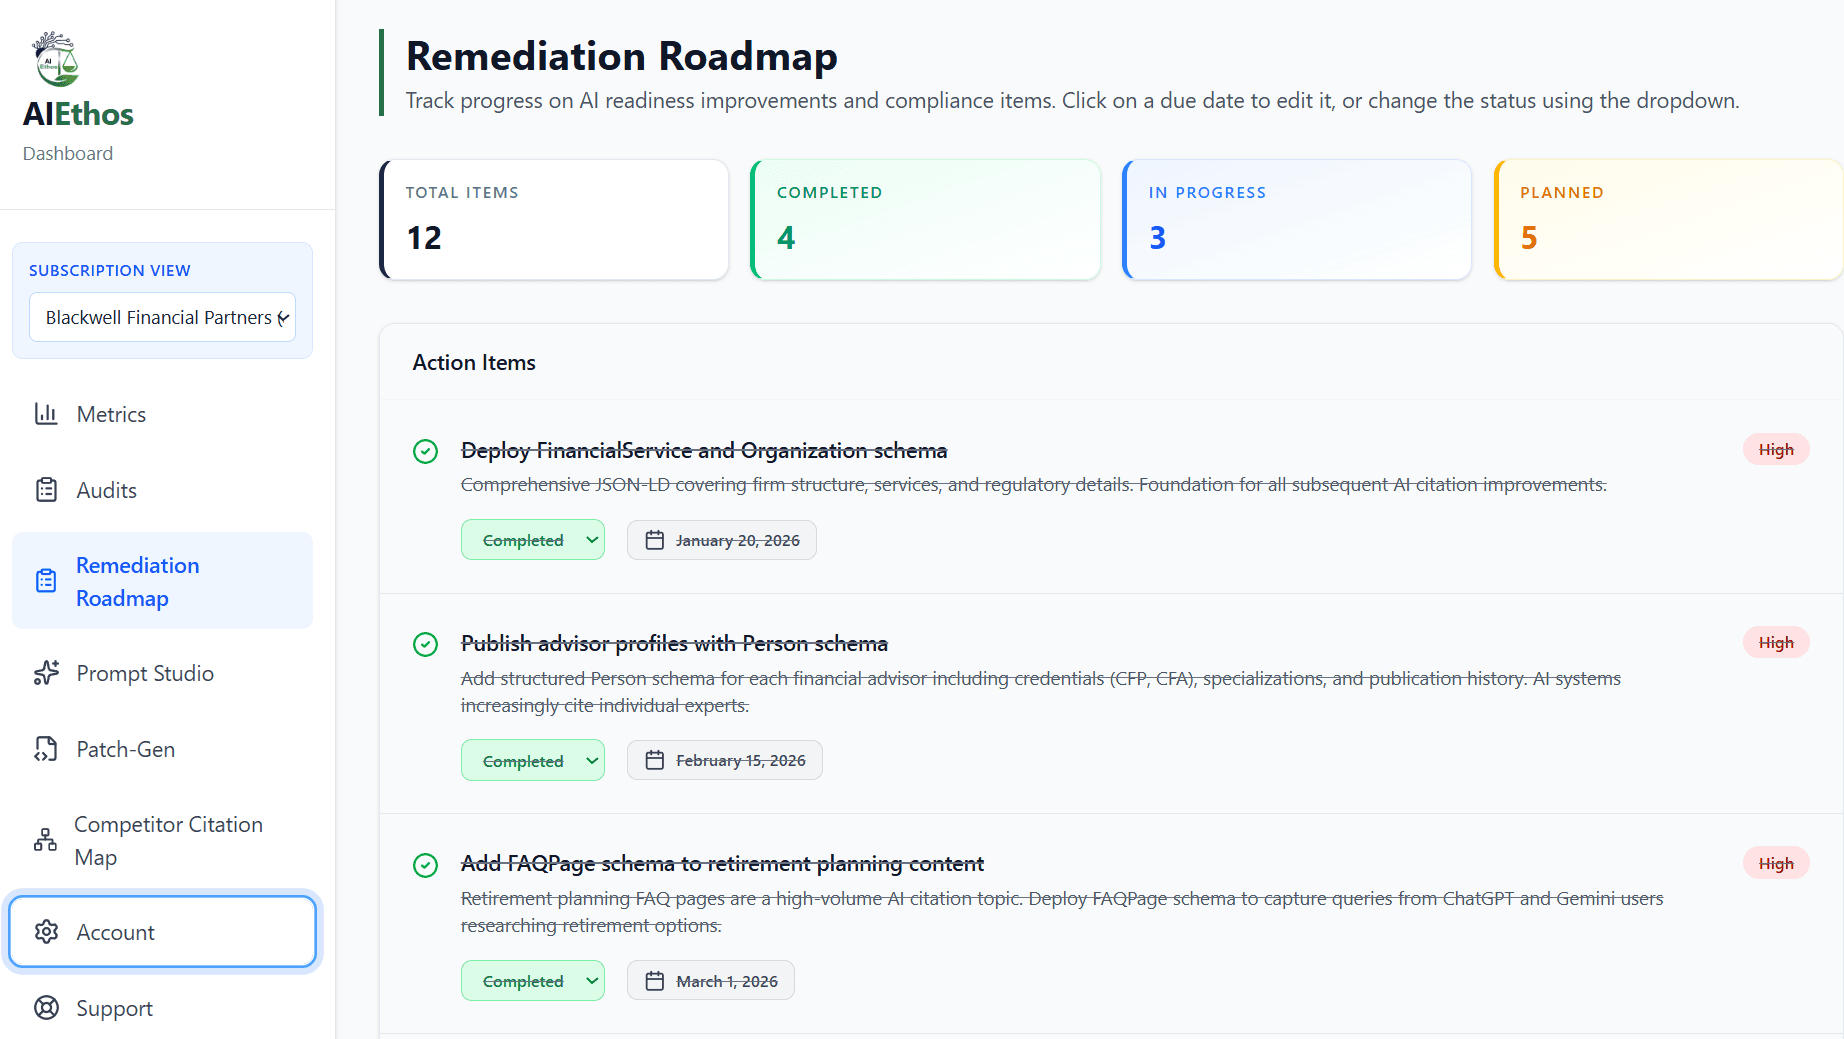
Task: Open the Account page
Action: tap(162, 932)
